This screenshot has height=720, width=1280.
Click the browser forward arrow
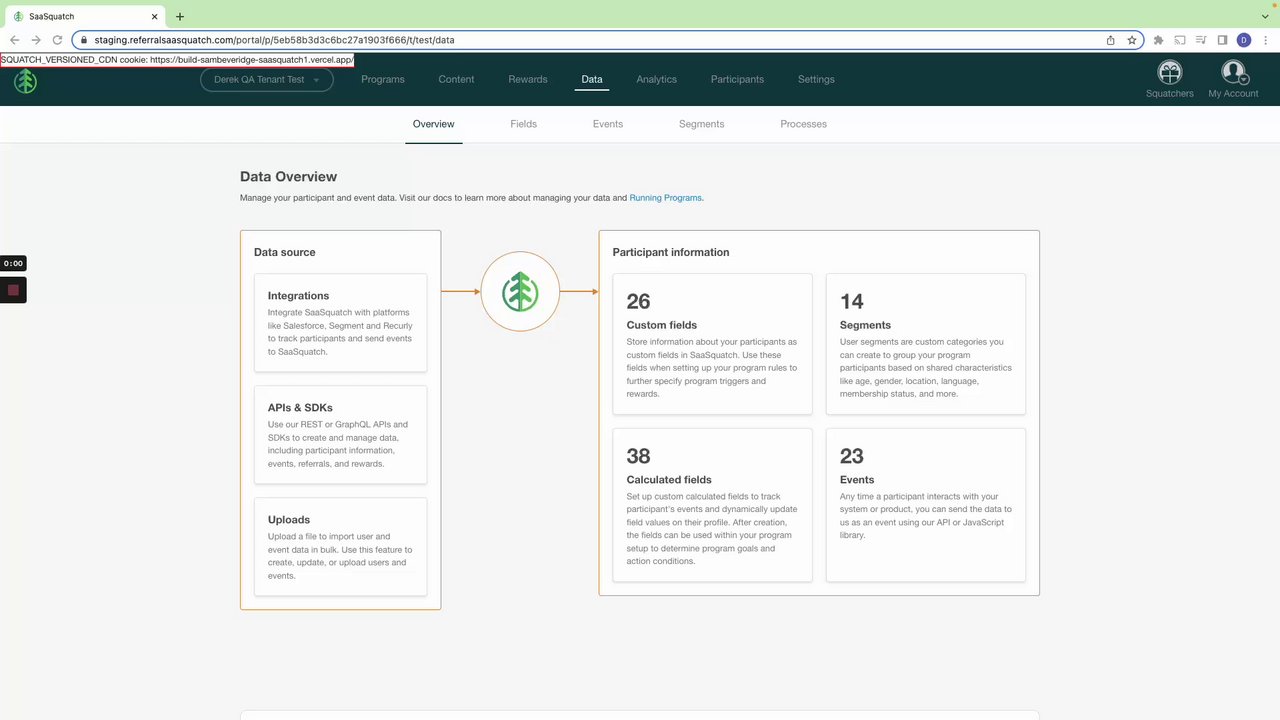(x=36, y=40)
